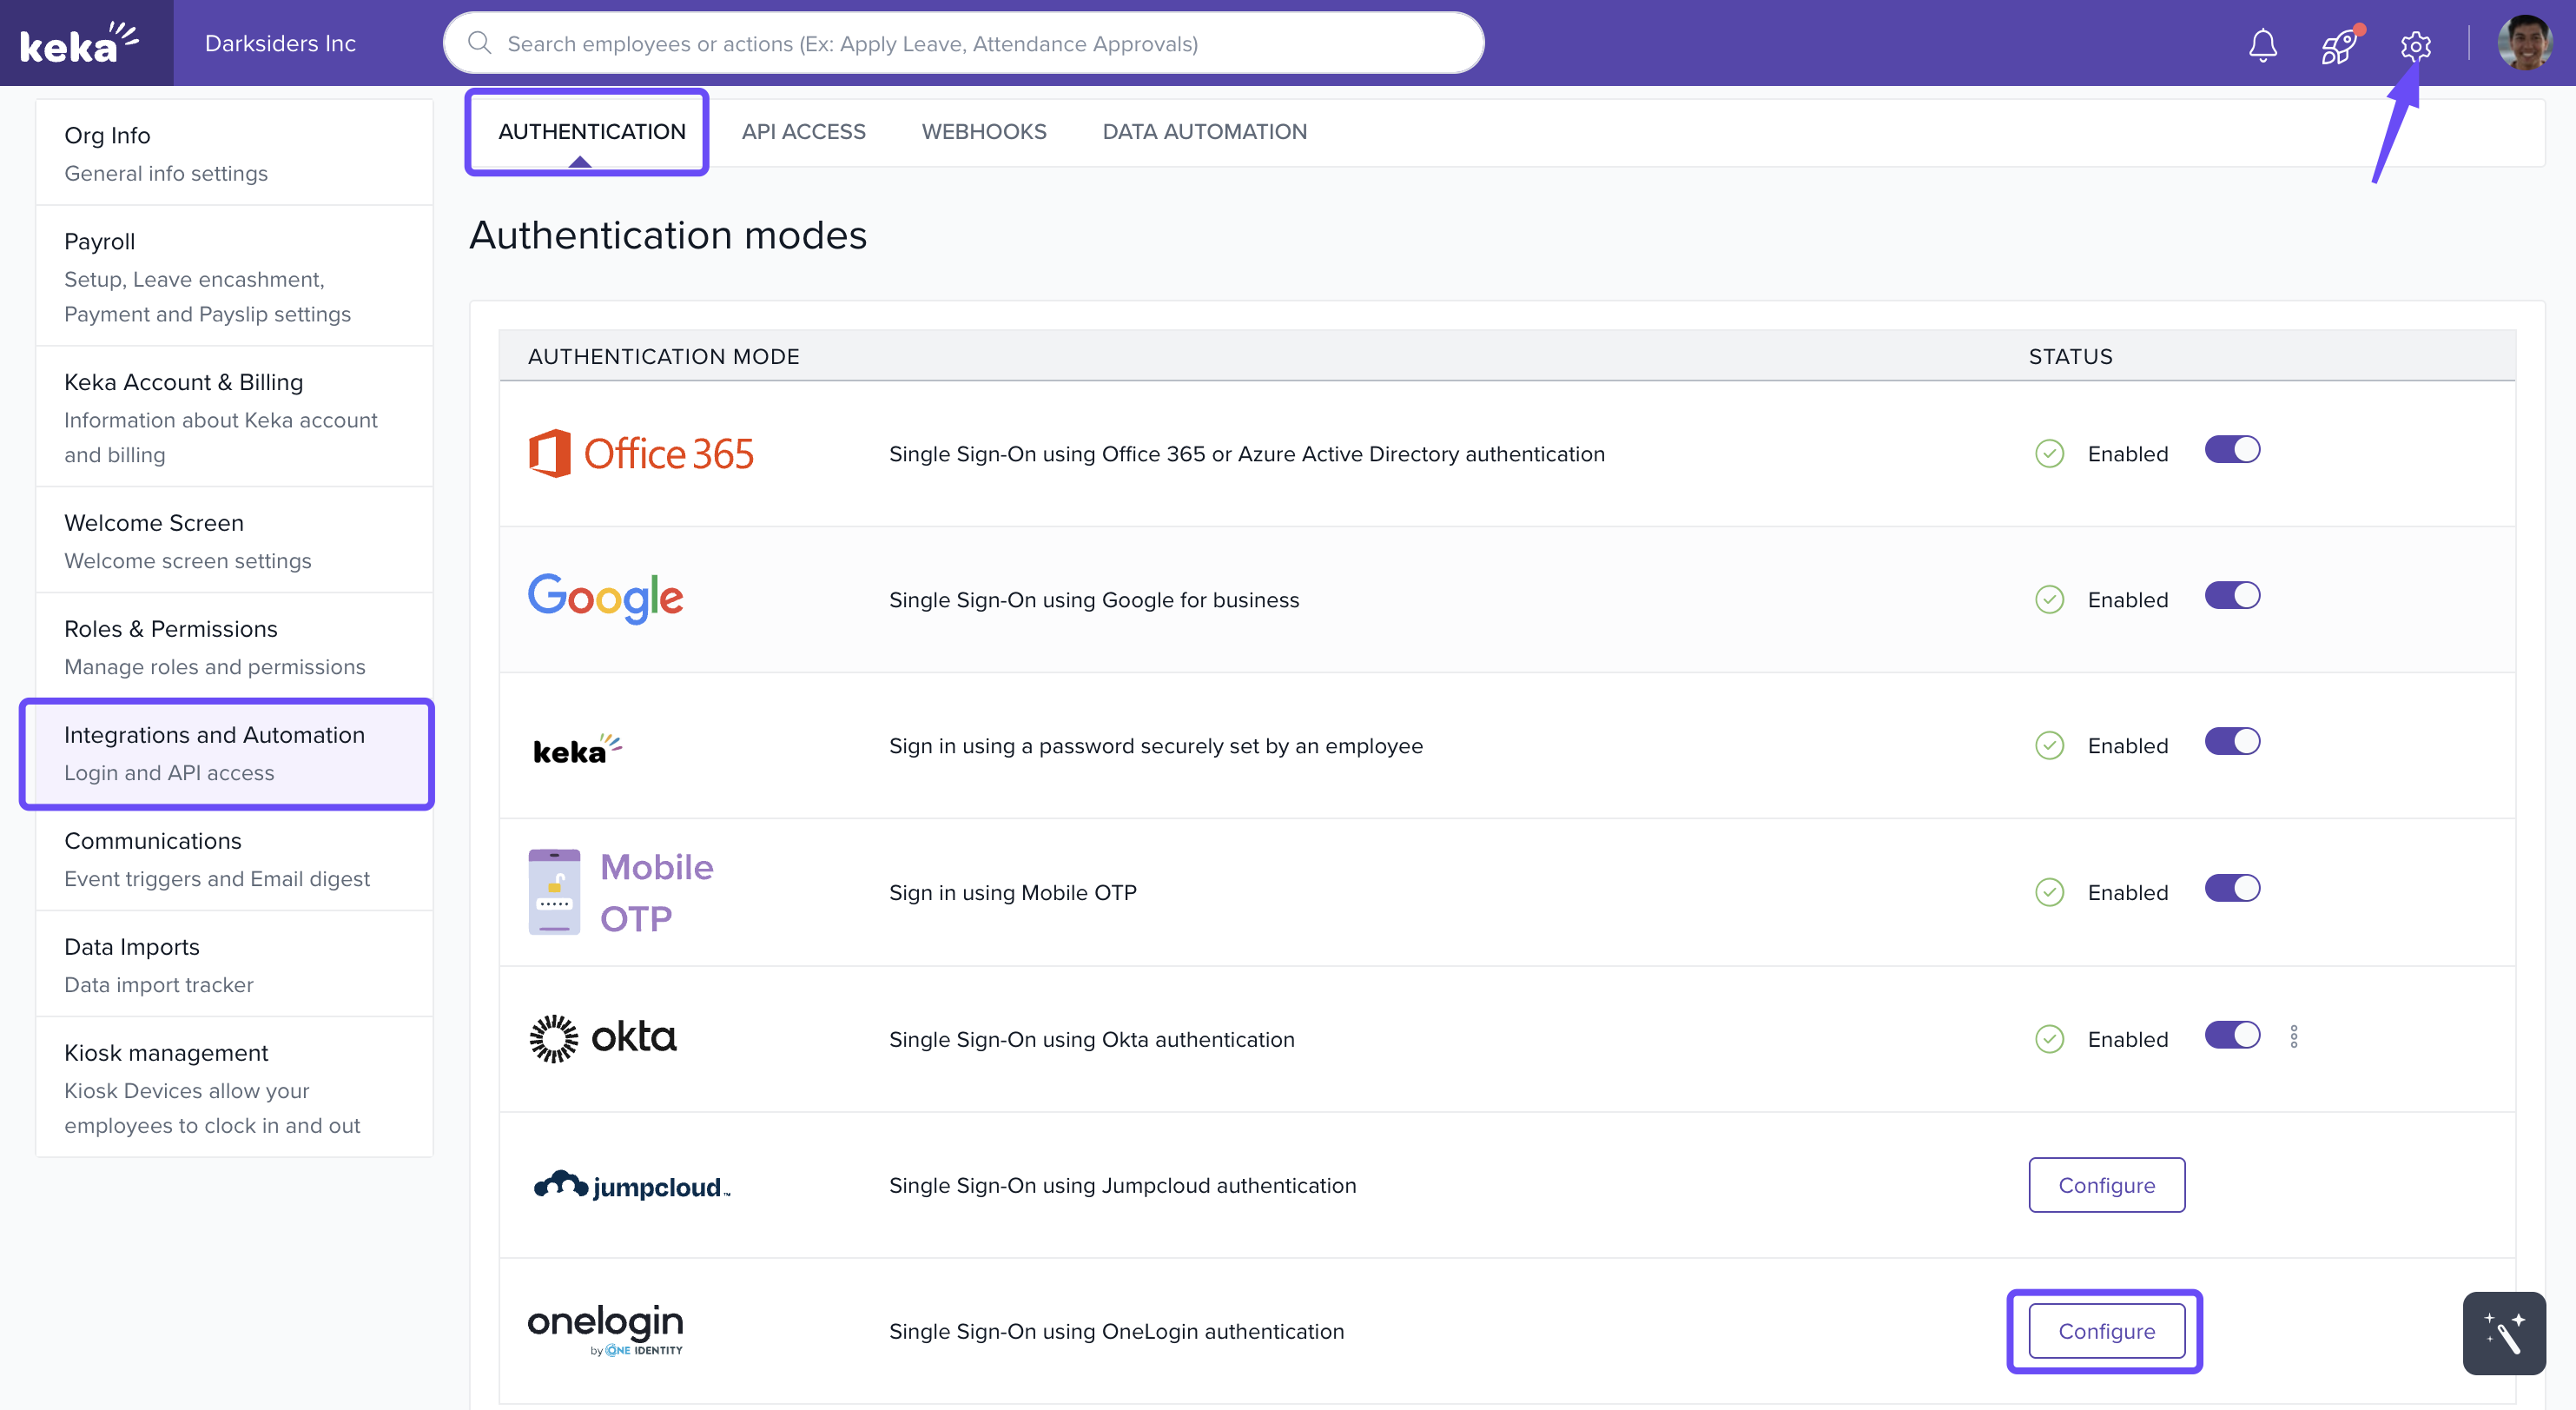Image resolution: width=2576 pixels, height=1410 pixels.
Task: Click the Keka logo in header
Action: point(80,43)
